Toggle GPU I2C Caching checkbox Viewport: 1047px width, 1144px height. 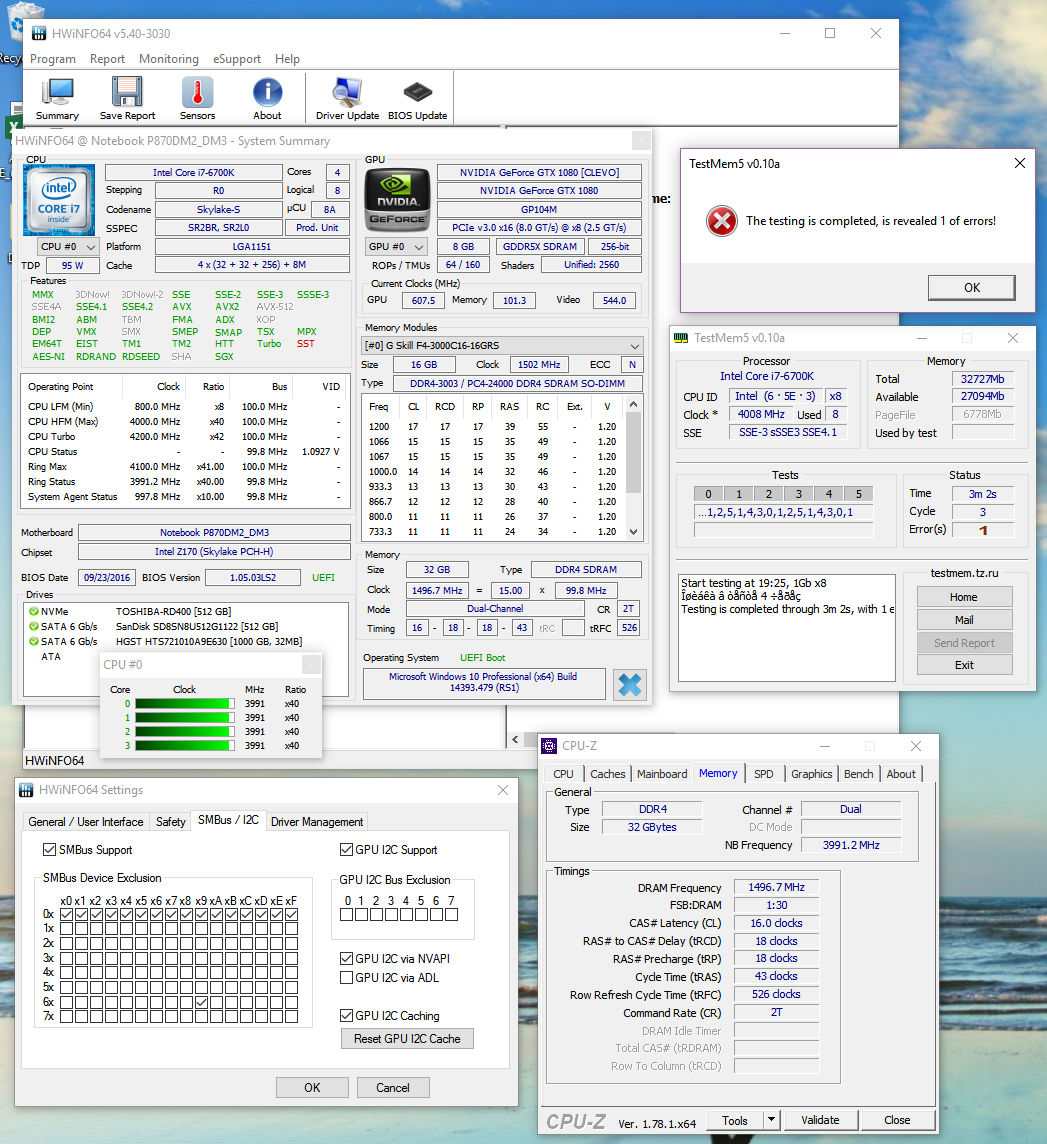click(347, 1015)
